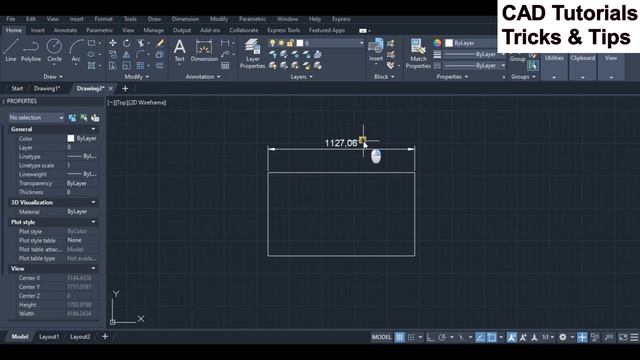Click the Color ByLayer swatch in Properties palette
The image size is (640, 360).
(x=71, y=138)
